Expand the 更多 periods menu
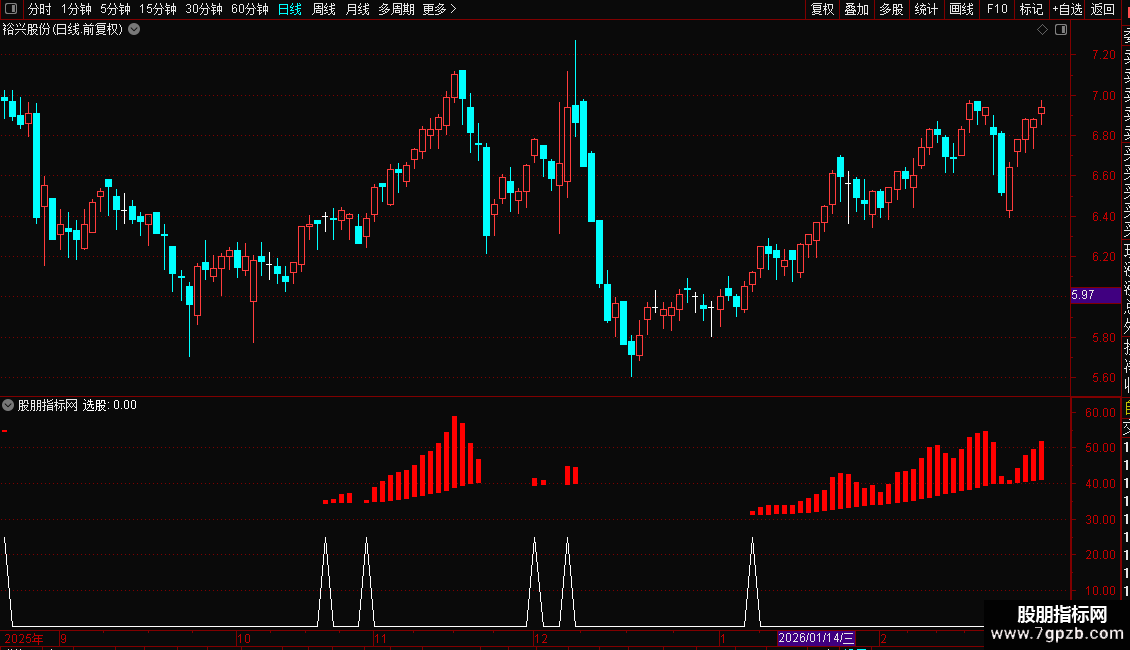The height and width of the screenshot is (650, 1130). coord(440,9)
